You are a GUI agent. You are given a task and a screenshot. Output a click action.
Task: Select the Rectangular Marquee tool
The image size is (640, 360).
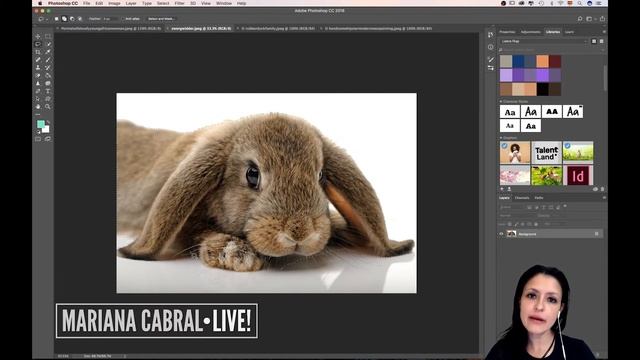pyautogui.click(x=48, y=36)
